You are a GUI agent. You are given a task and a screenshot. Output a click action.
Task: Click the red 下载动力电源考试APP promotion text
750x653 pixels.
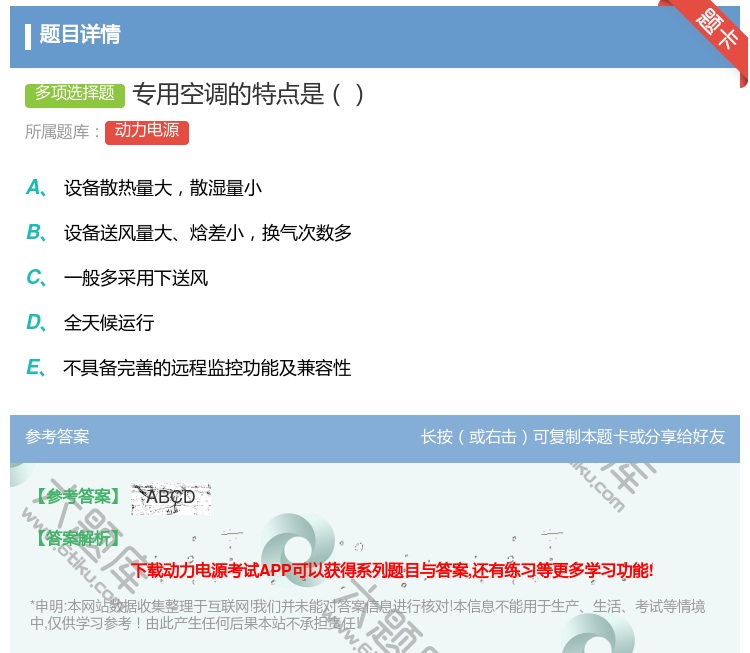[392, 570]
